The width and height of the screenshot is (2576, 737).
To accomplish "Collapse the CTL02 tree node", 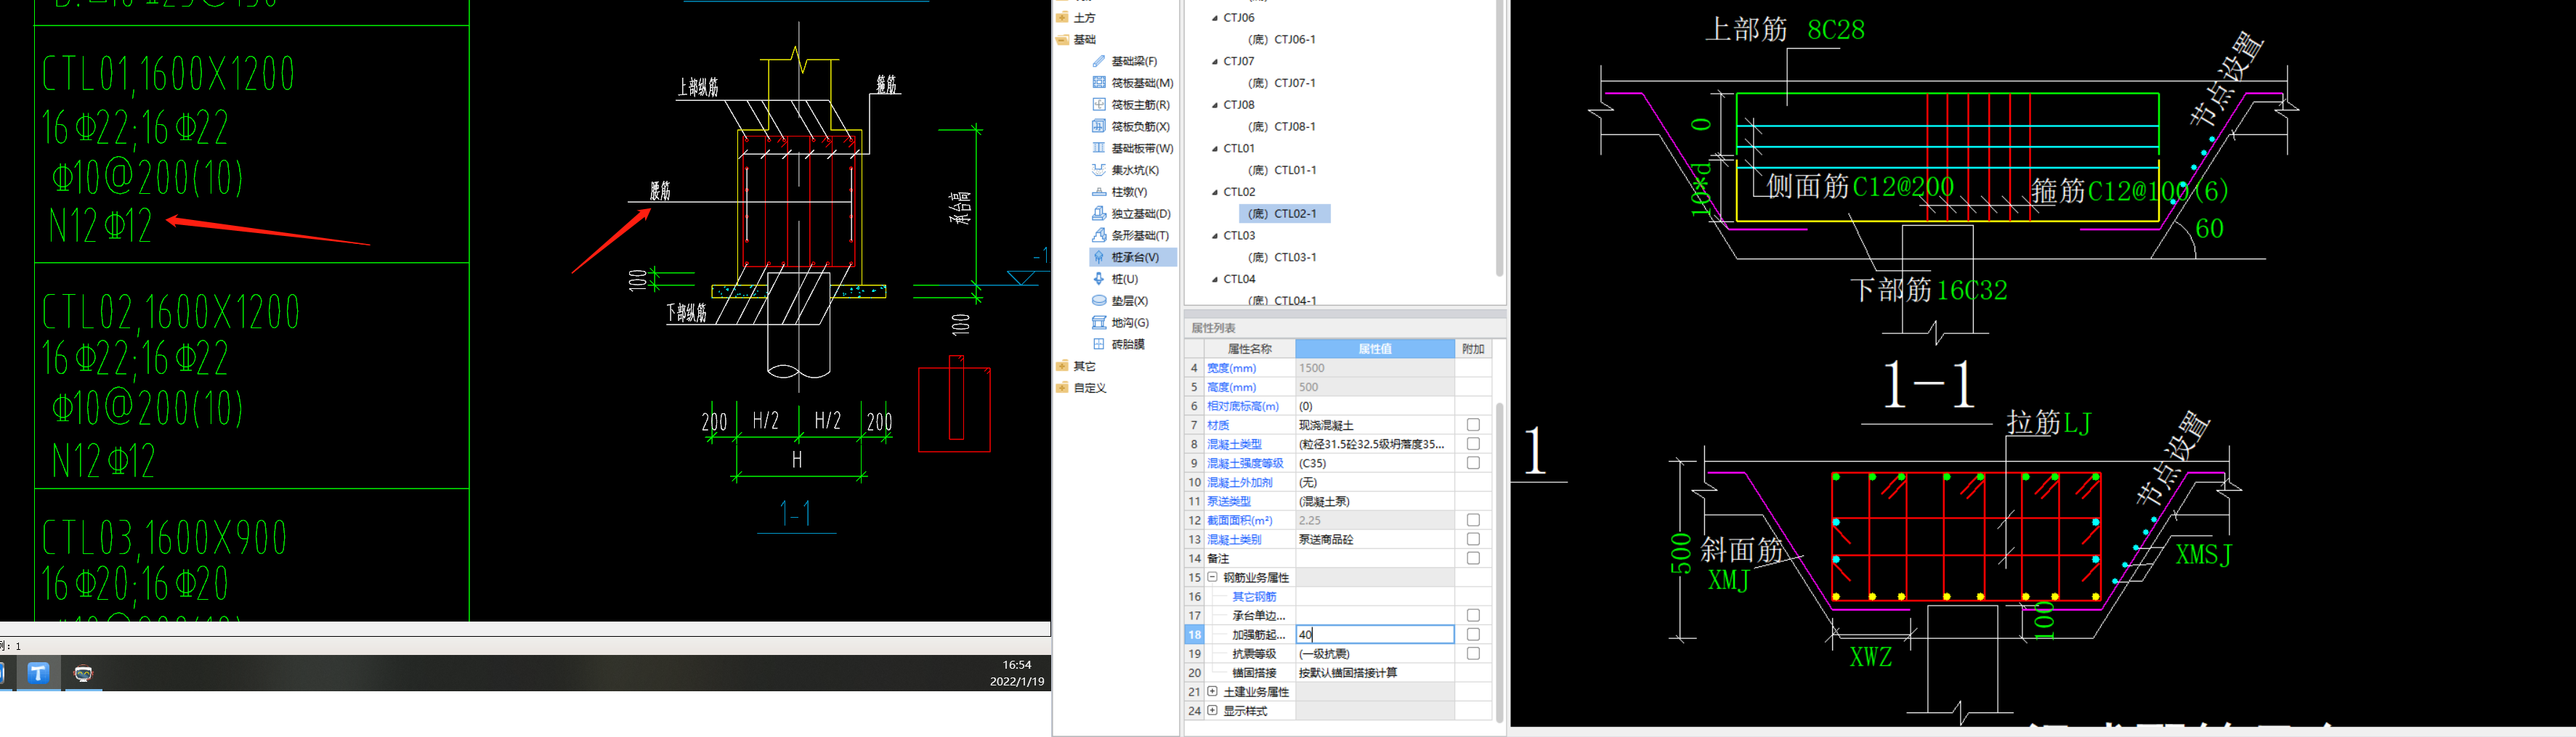I will (x=1215, y=192).
